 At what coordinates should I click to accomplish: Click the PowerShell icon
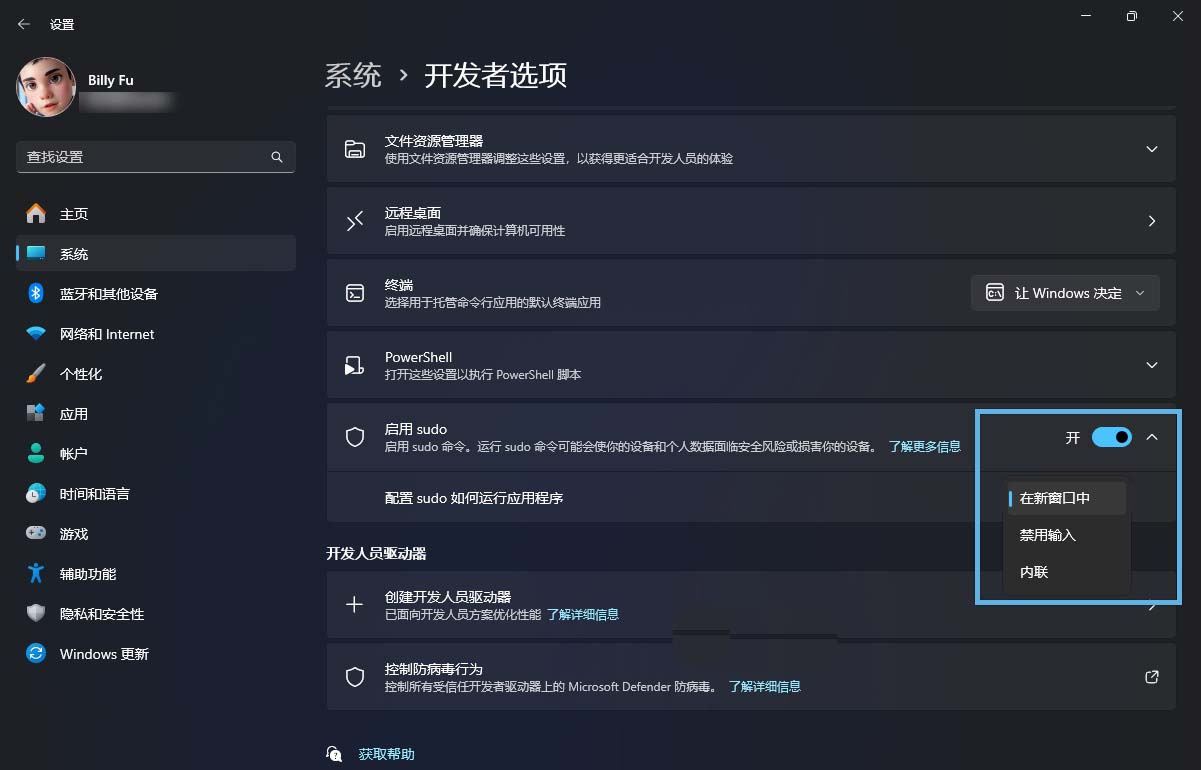355,364
